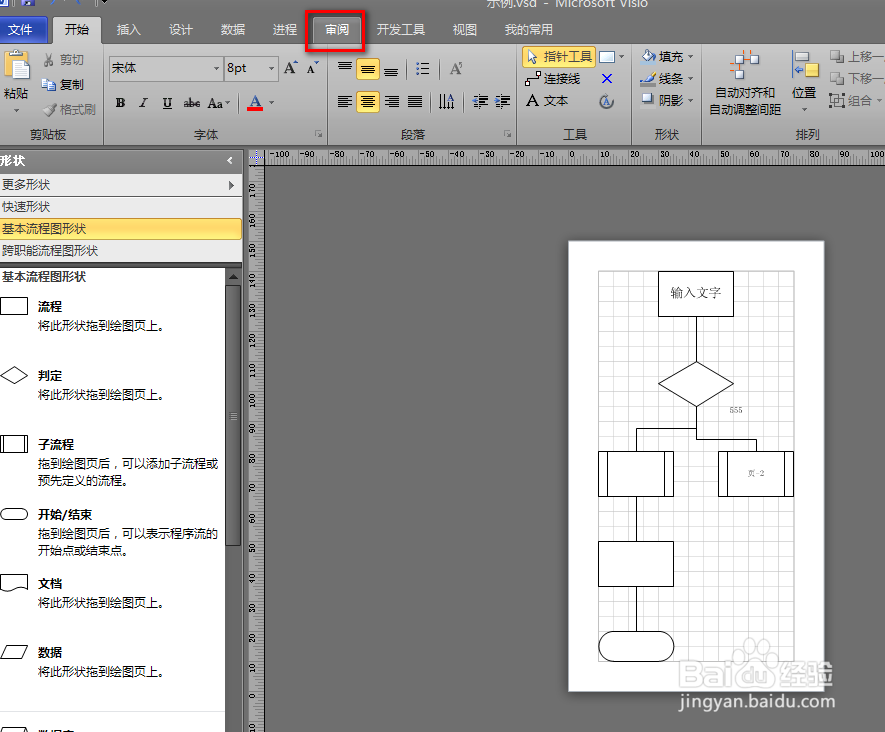
Task: Select the 输入文字 box on the drawing
Action: pyautogui.click(x=696, y=293)
